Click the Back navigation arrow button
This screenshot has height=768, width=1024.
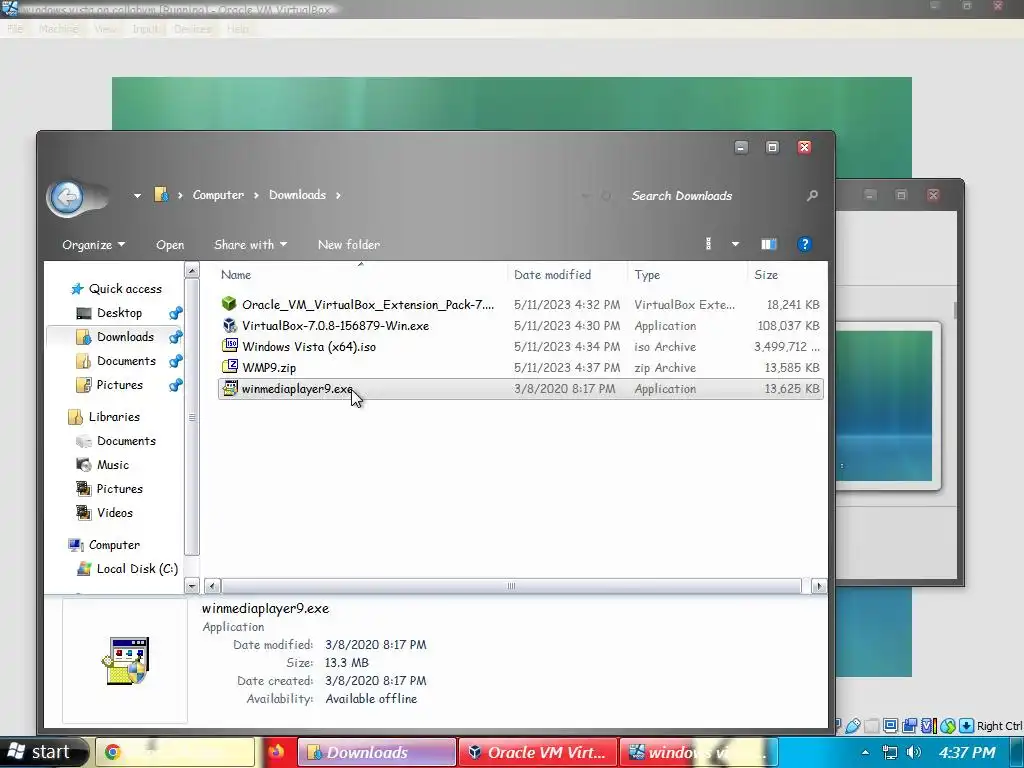67,197
